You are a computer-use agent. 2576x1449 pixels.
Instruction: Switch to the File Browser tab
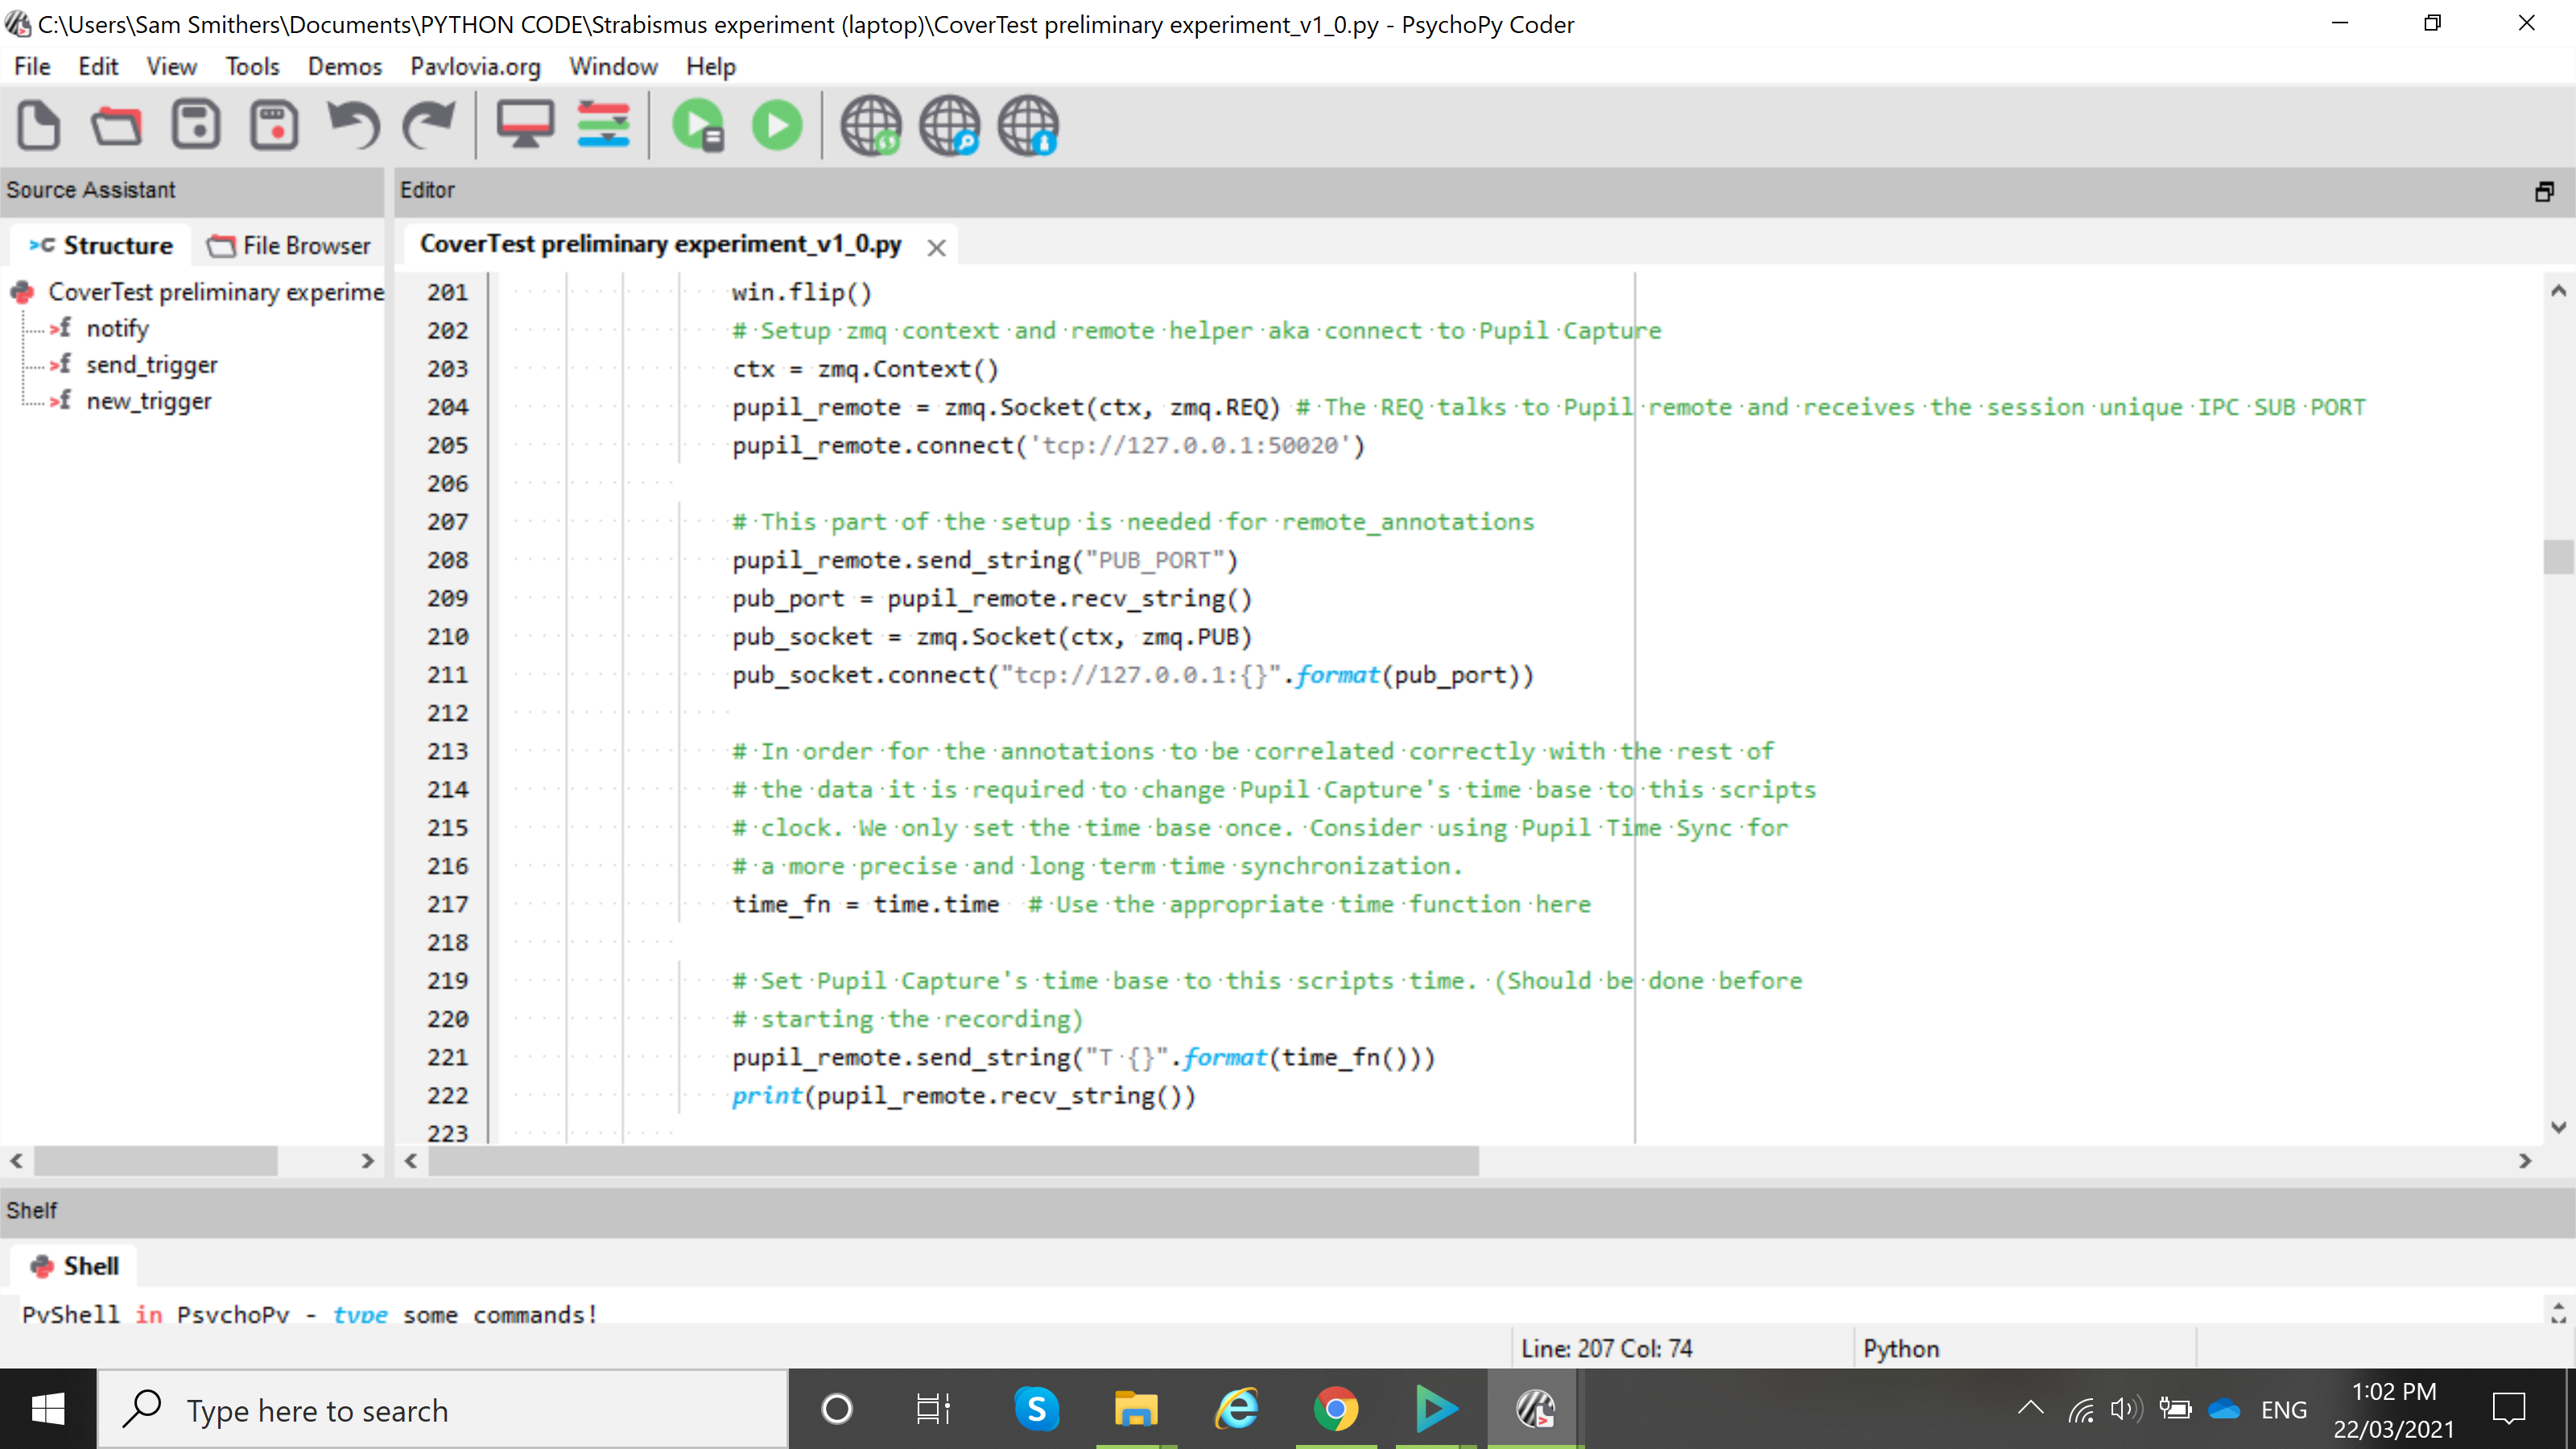pyautogui.click(x=289, y=245)
